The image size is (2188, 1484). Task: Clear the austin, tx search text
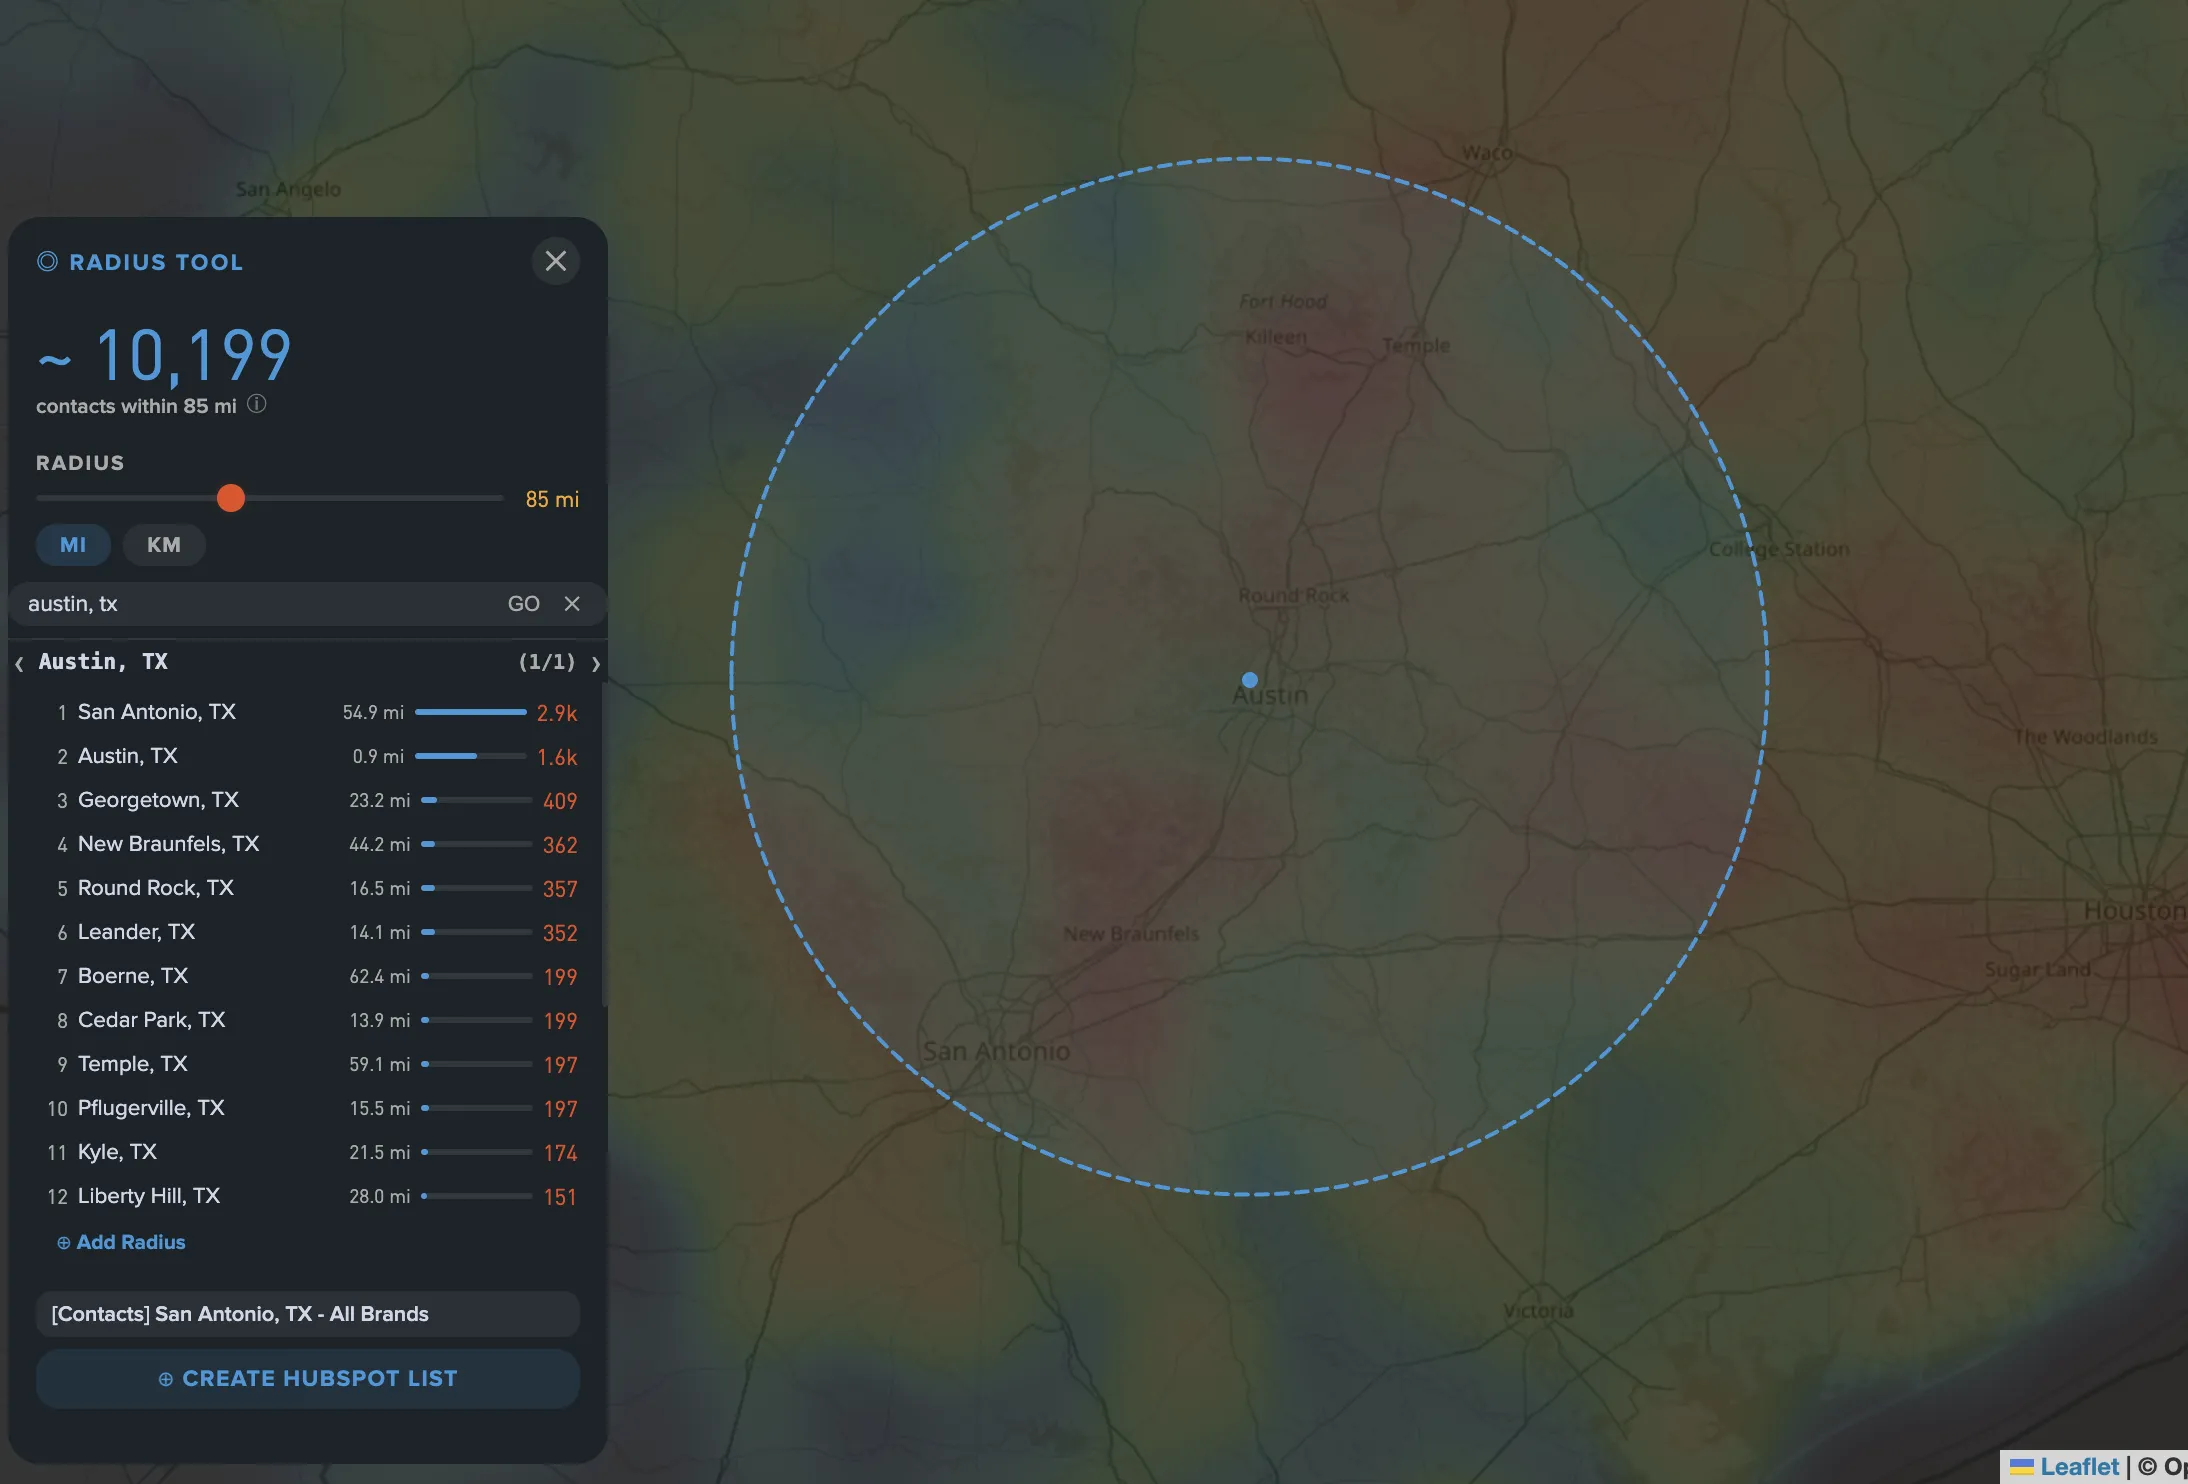coord(571,603)
